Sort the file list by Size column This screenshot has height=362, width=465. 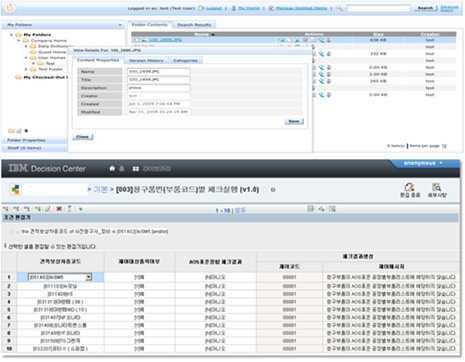tap(378, 34)
